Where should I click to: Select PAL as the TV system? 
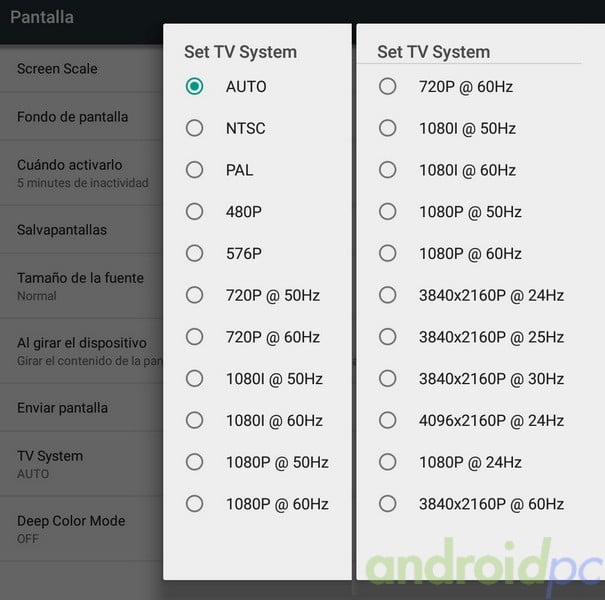195,170
